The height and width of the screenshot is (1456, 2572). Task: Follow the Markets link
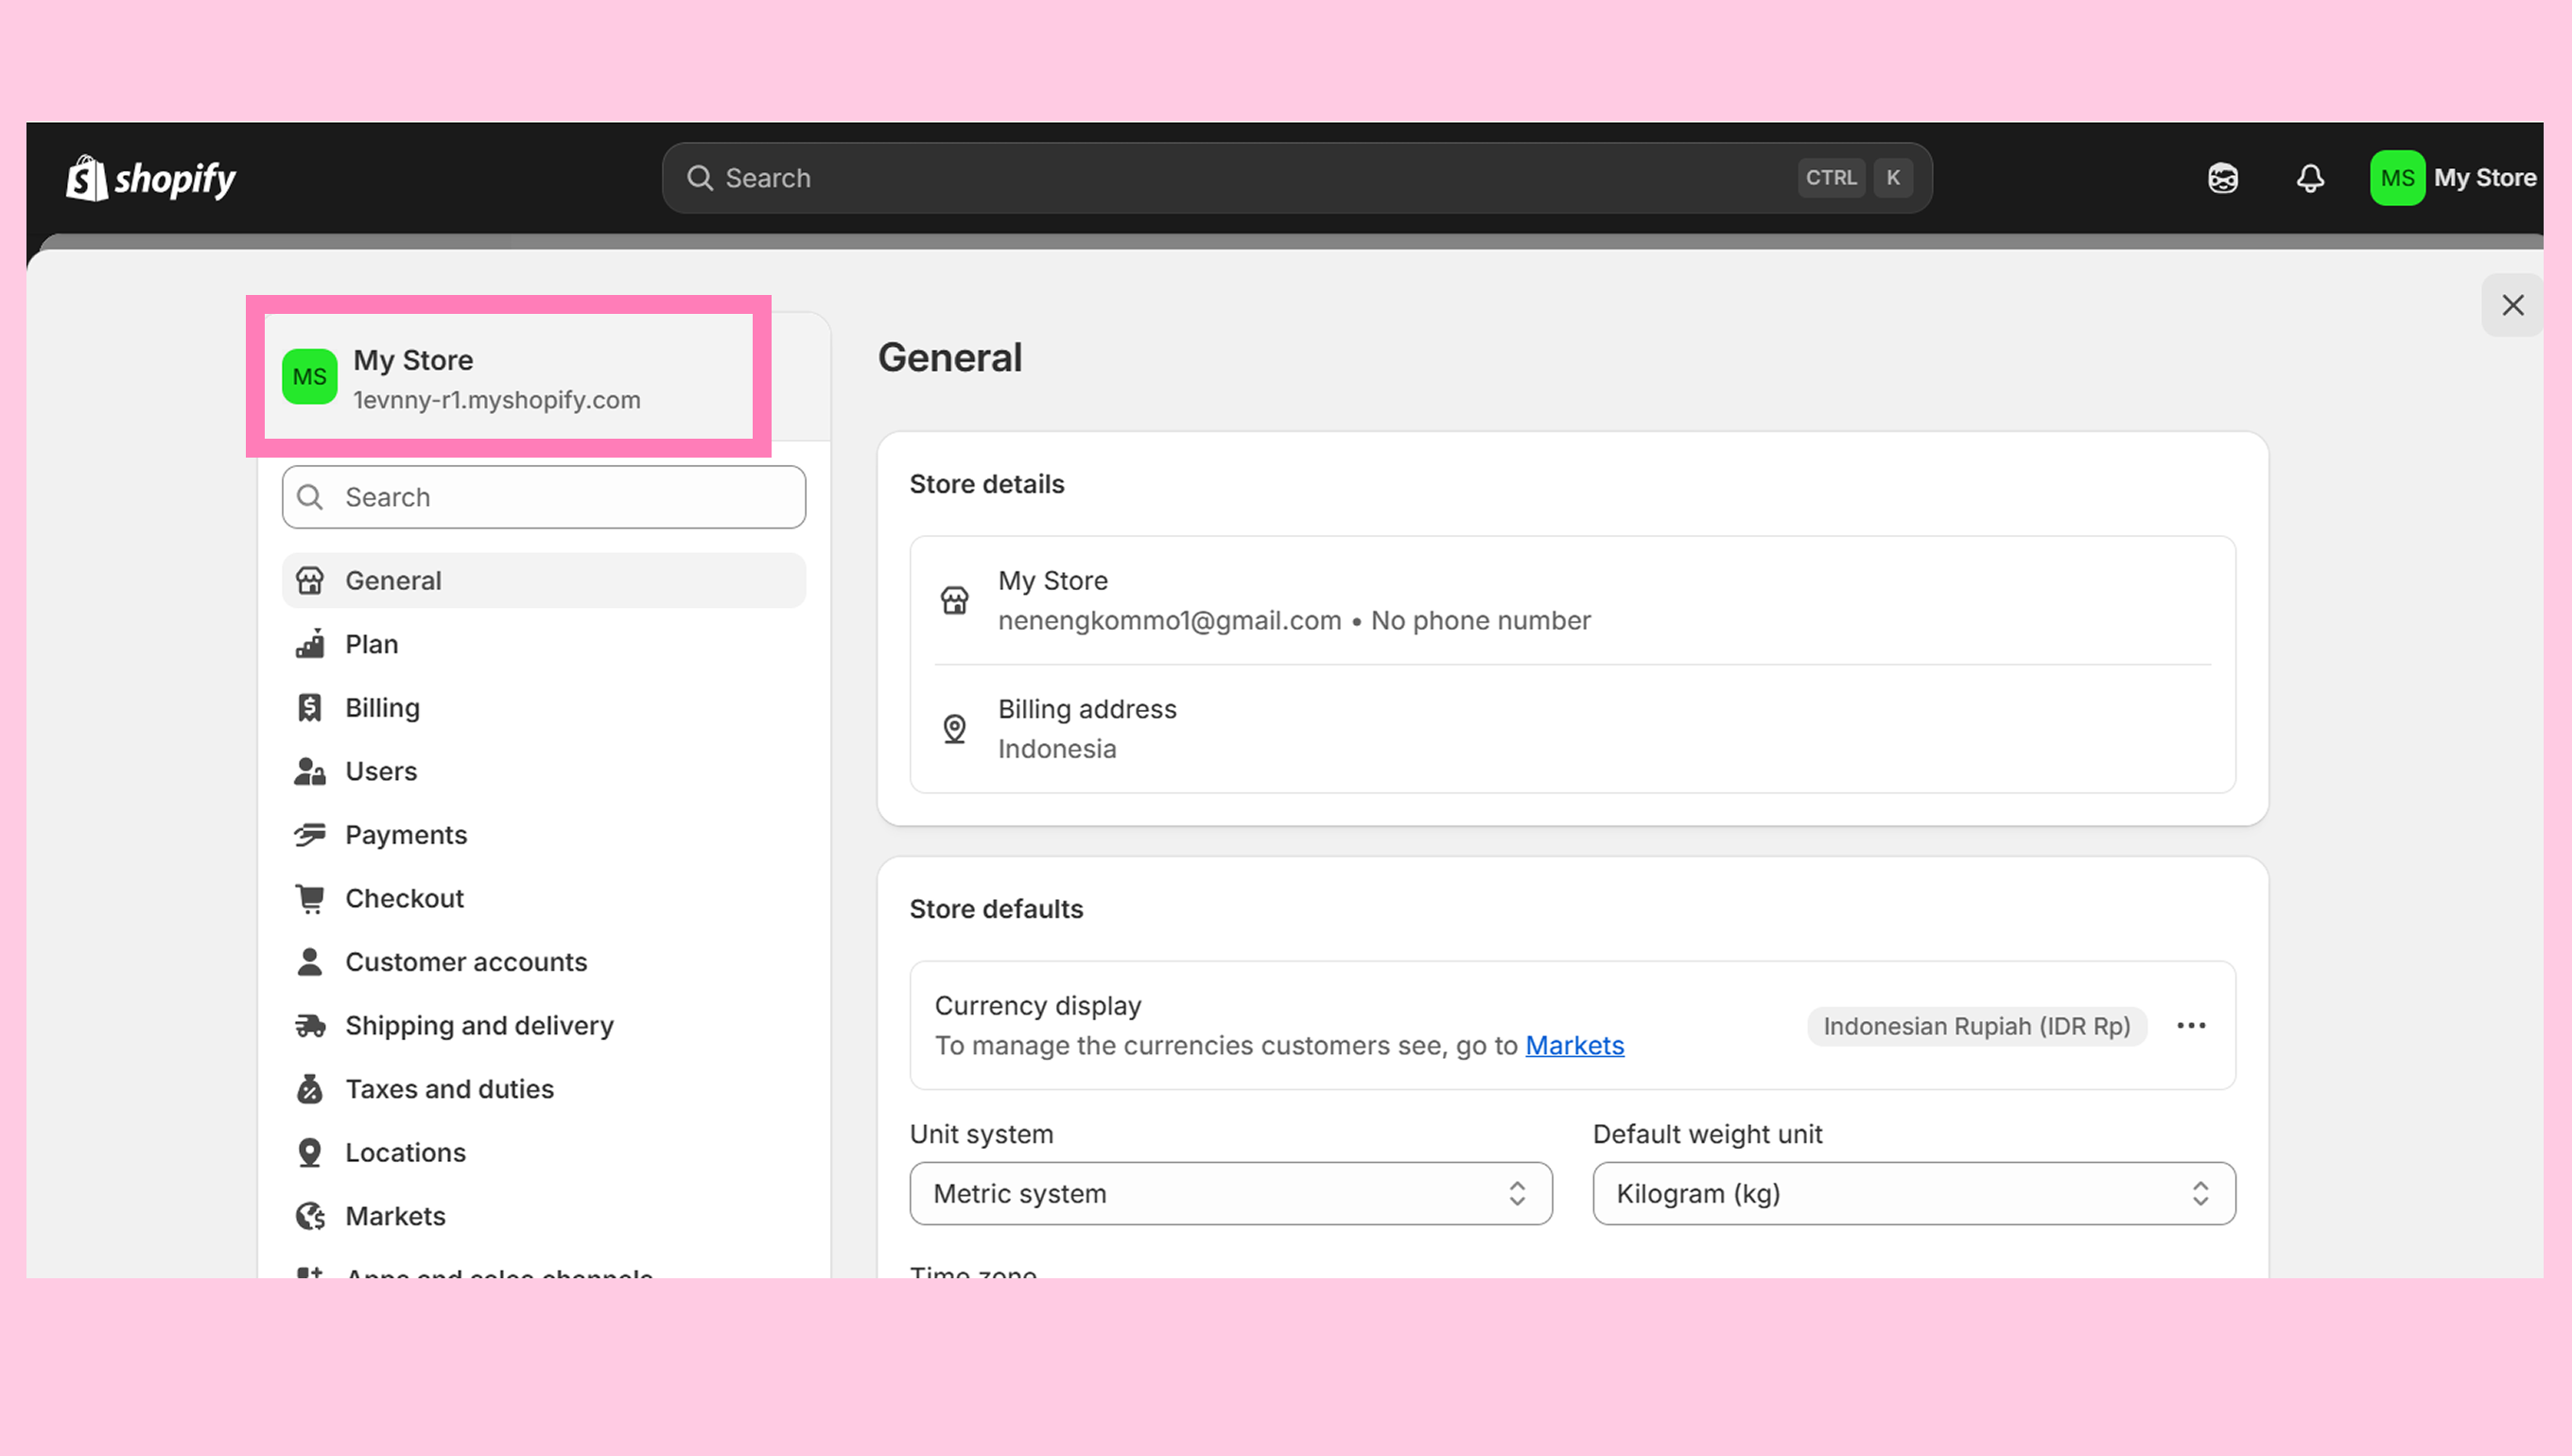coord(1574,1046)
